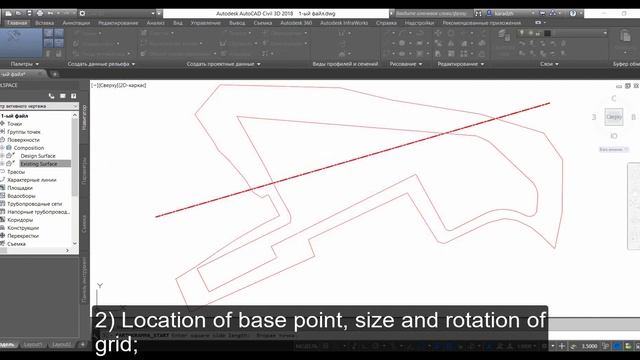The height and width of the screenshot is (360, 640).
Task: Select the Array tool in Modify panel
Action: [464, 53]
